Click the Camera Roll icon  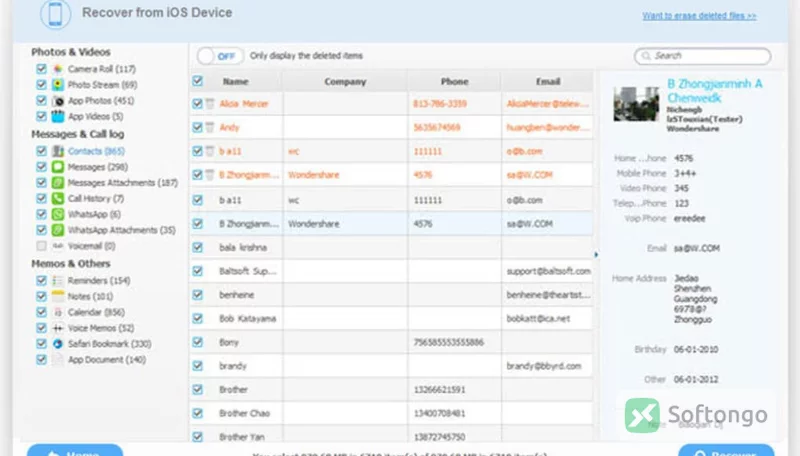pos(58,69)
